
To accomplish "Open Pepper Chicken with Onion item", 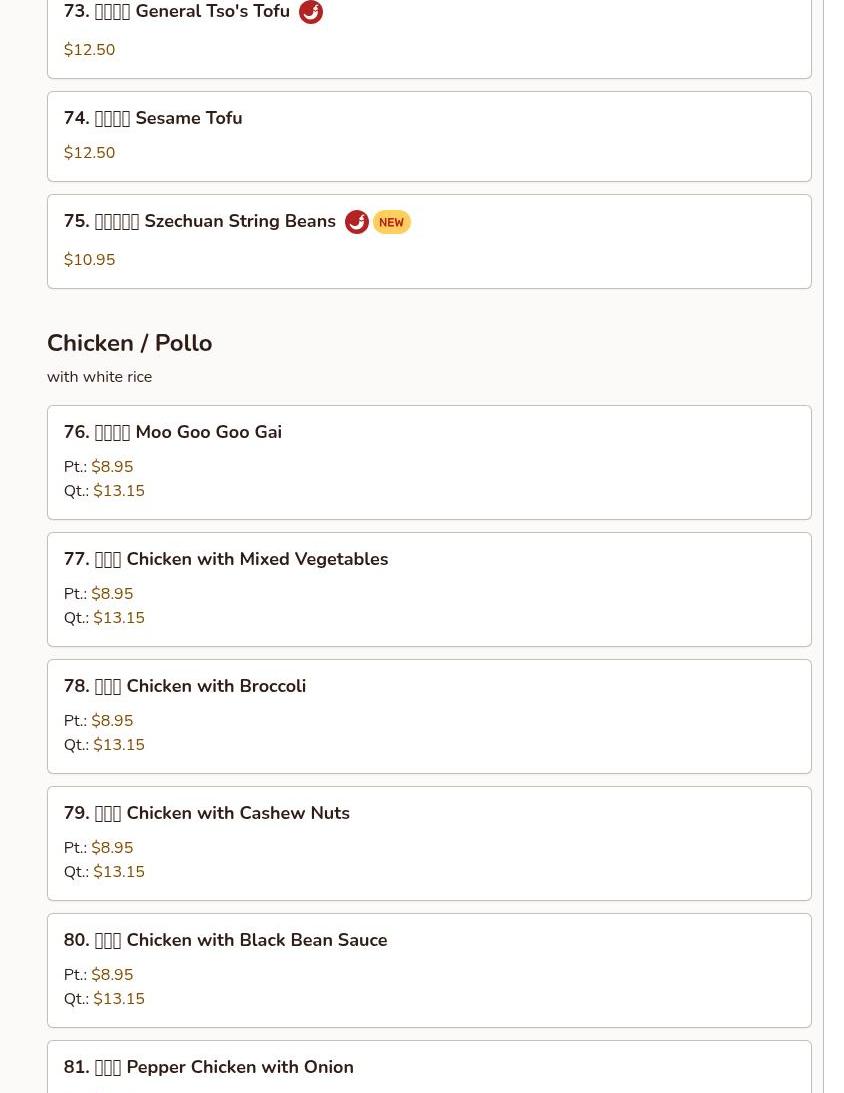I will 429,1067.
